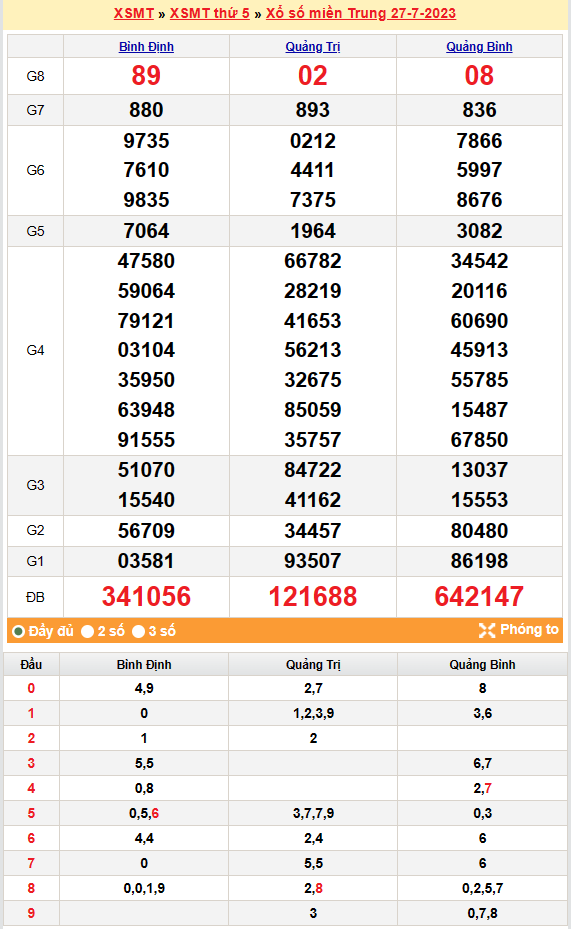
Task: Click G4 number 47580
Action: click(x=146, y=261)
